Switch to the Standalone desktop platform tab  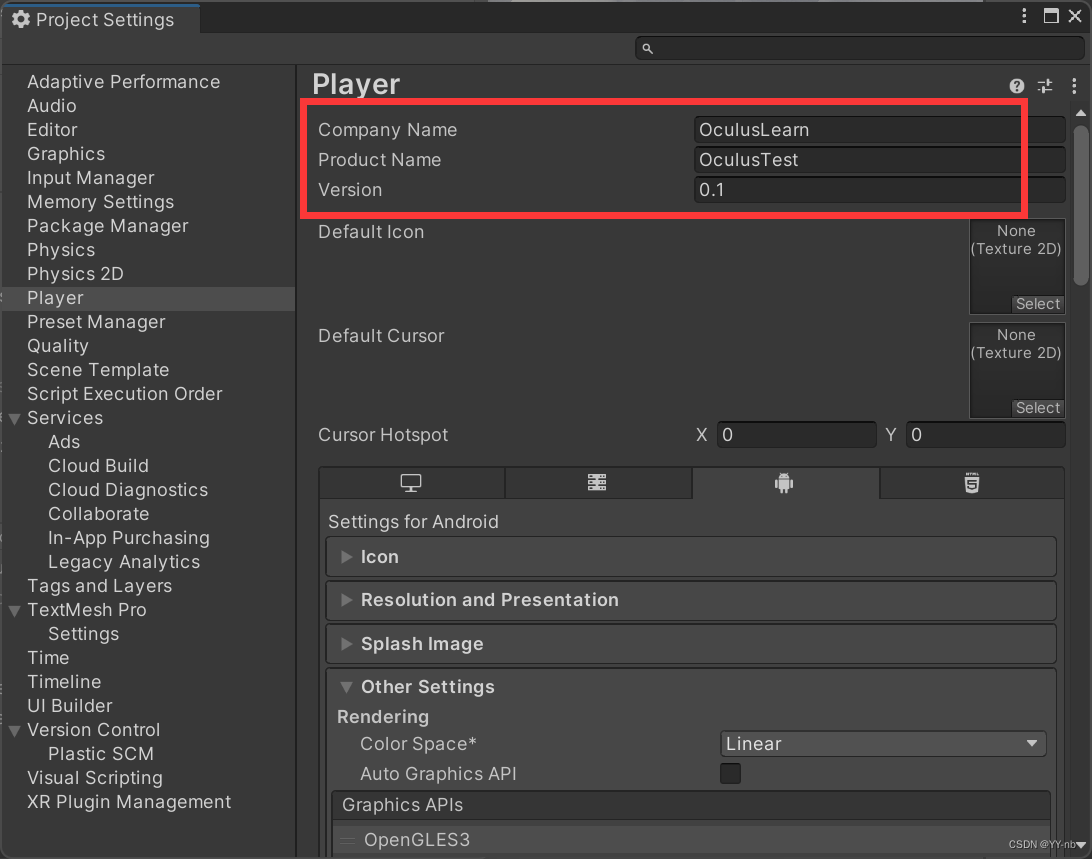[x=411, y=483]
